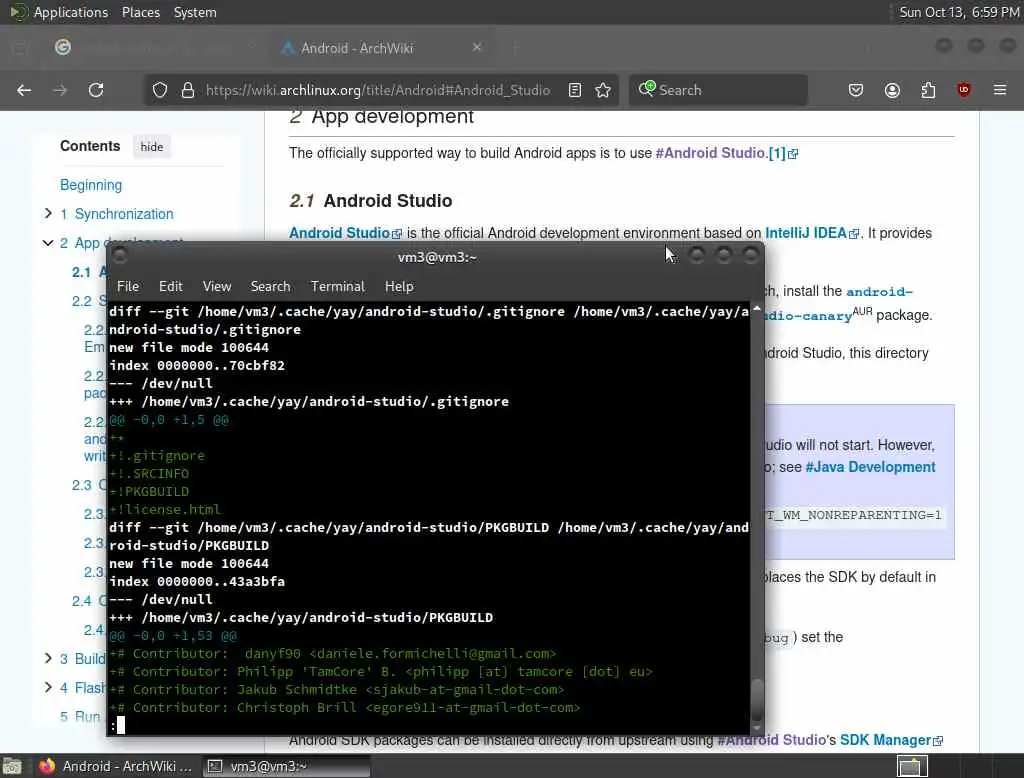Toggle reader view icon in address bar

[x=575, y=90]
